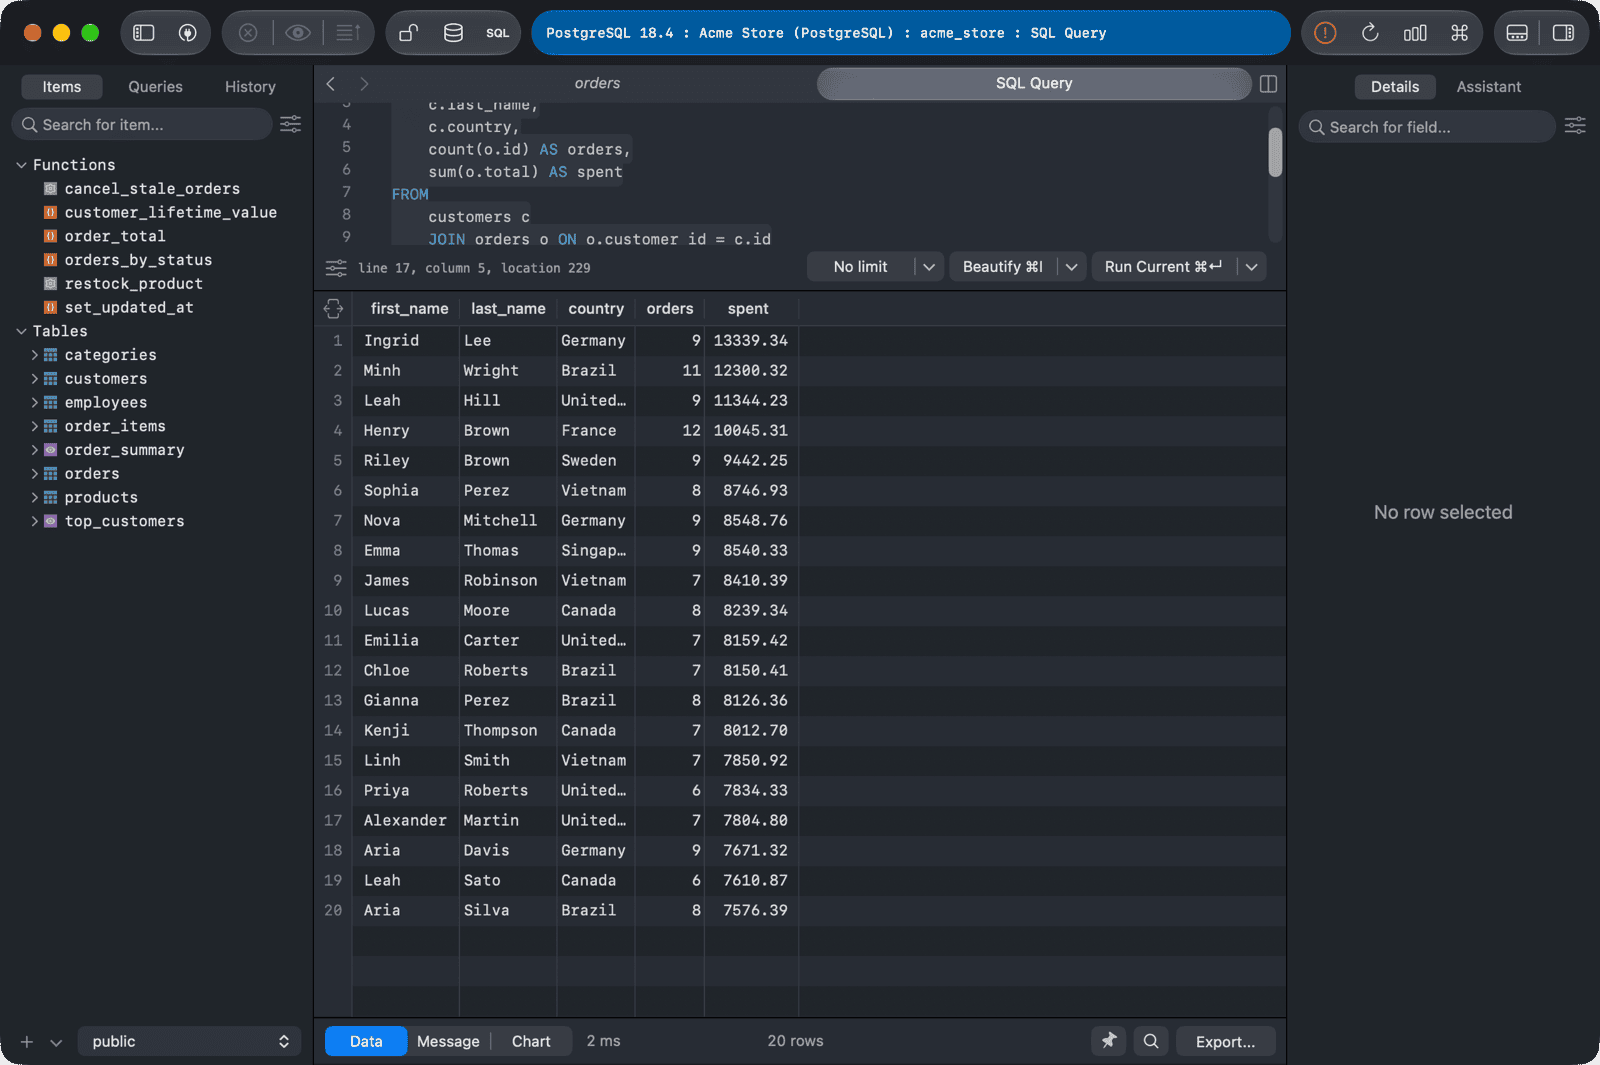Screen dimensions: 1600x1065
Task: Switch to the Details tab
Action: (x=1395, y=87)
